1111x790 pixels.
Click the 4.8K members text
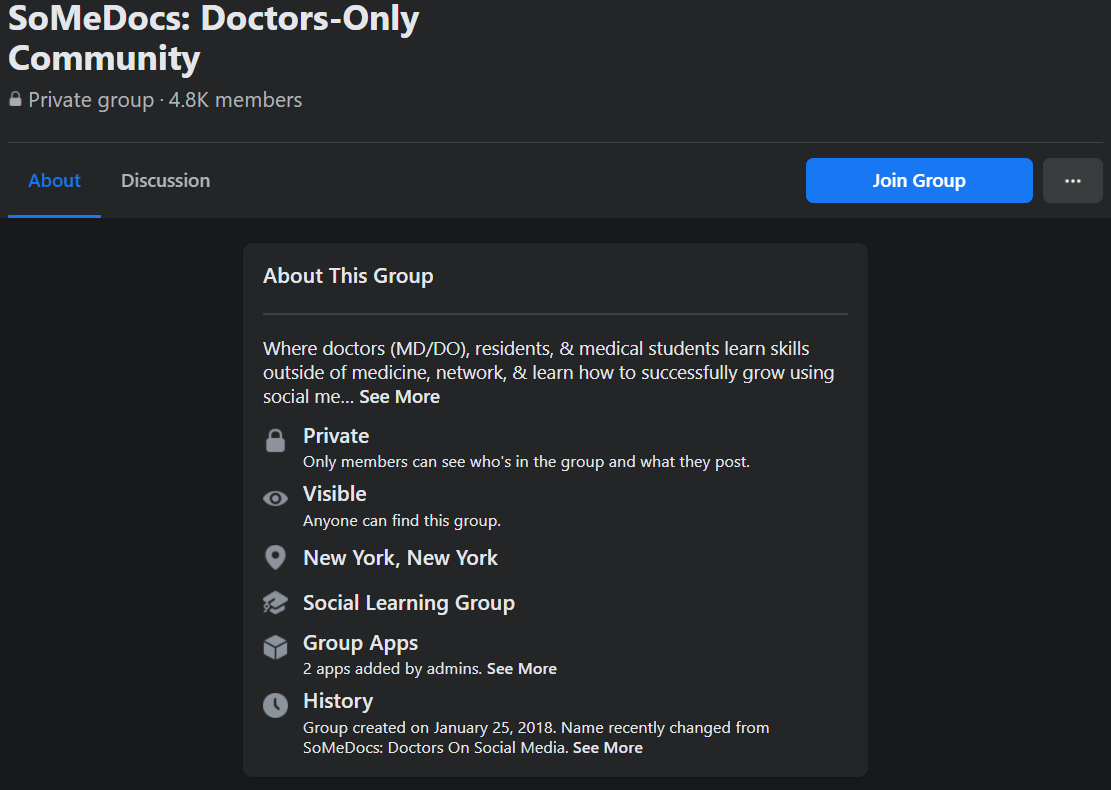coord(235,99)
